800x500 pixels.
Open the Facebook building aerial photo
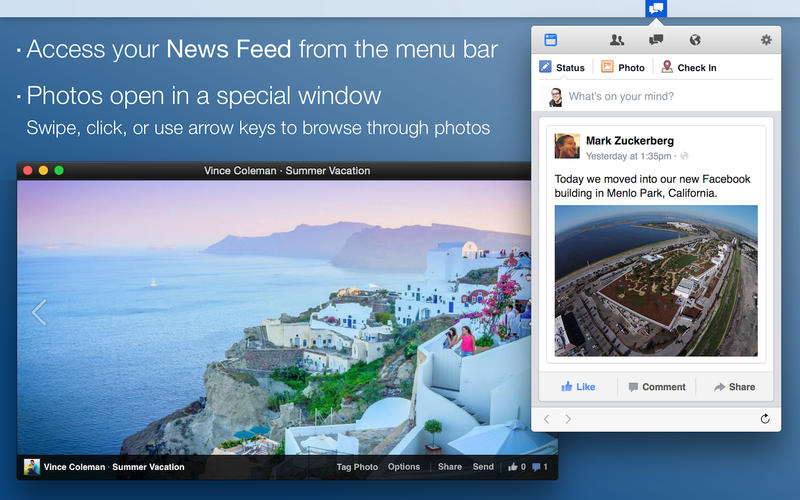point(656,281)
